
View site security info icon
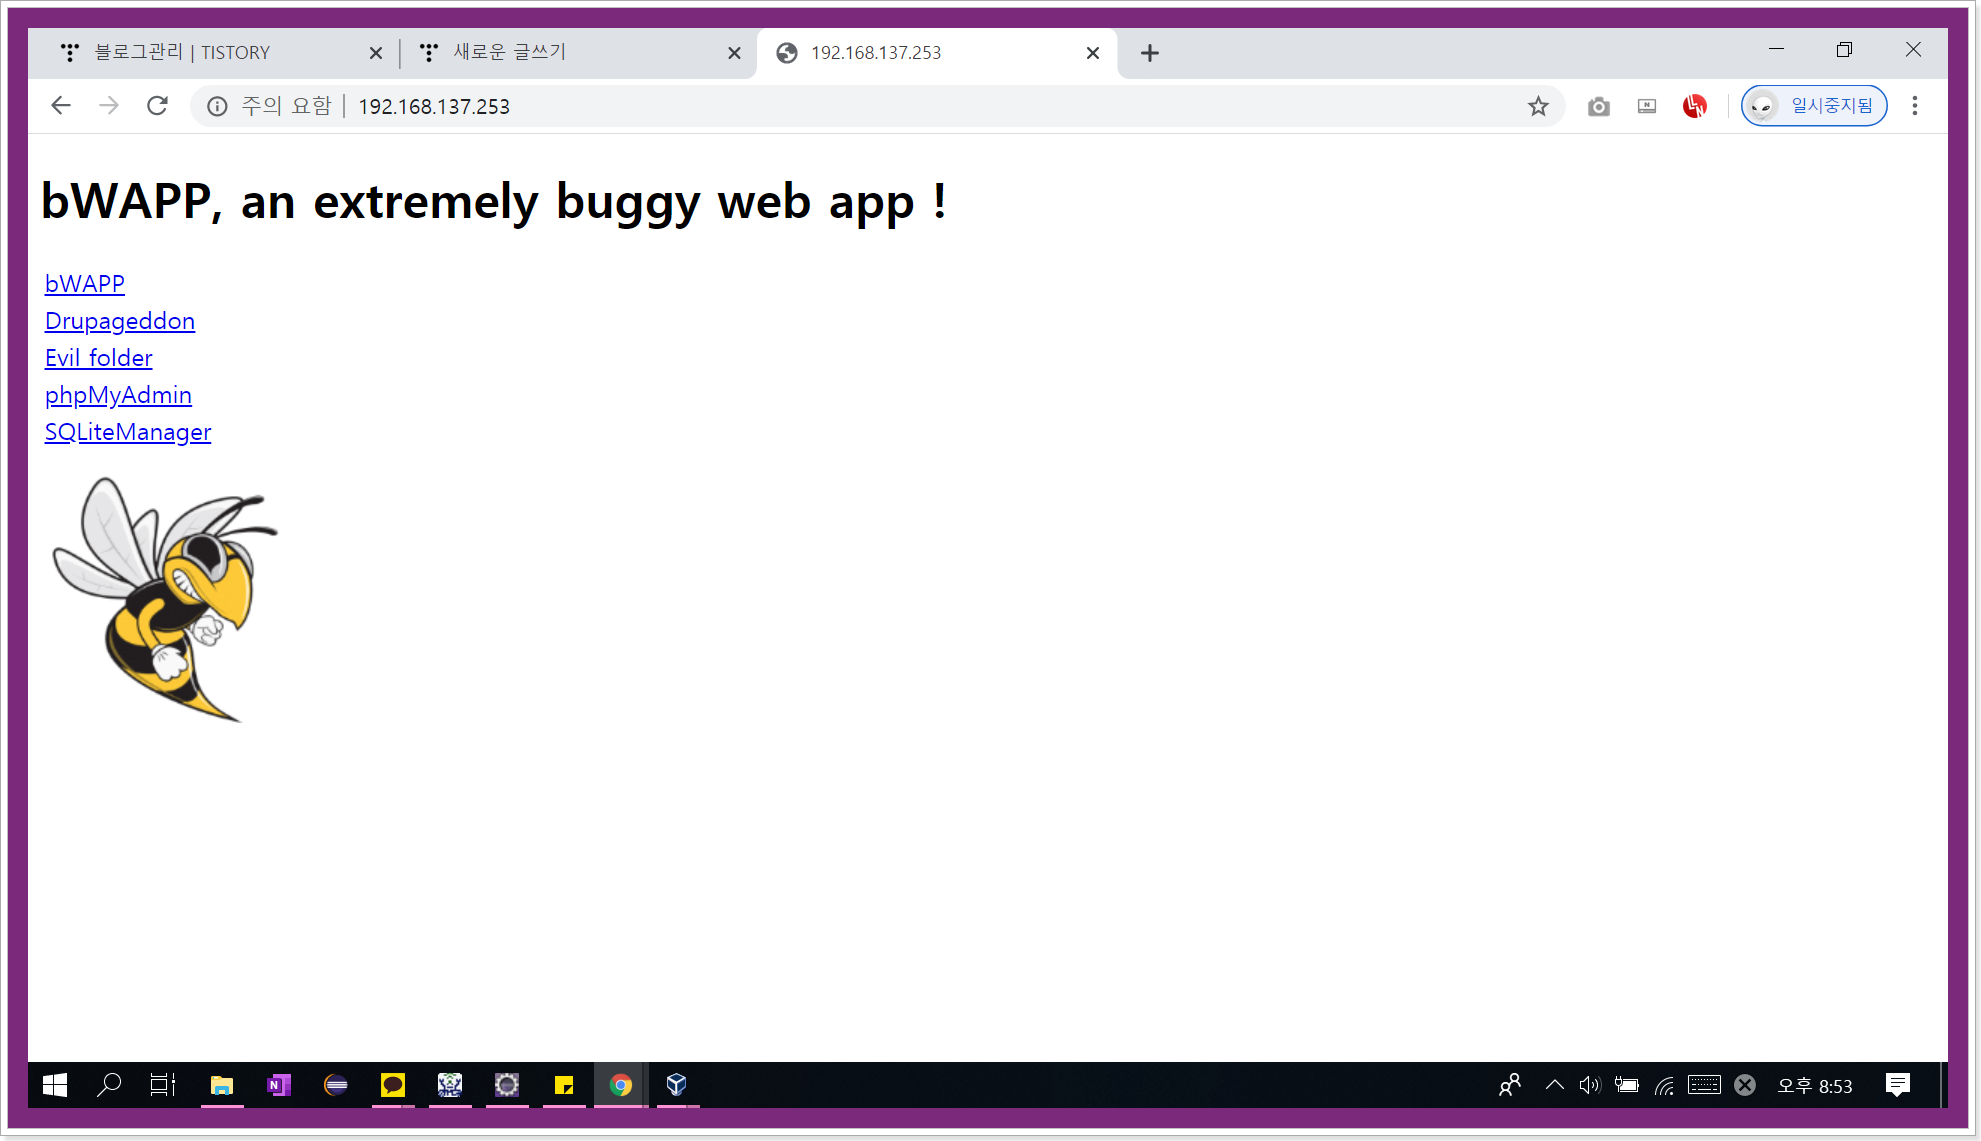click(x=217, y=106)
